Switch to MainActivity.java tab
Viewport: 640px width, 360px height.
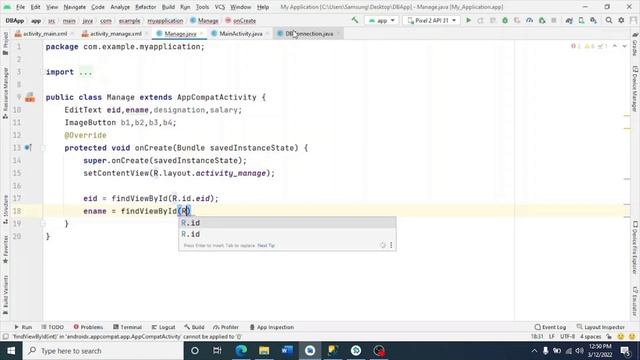240,34
